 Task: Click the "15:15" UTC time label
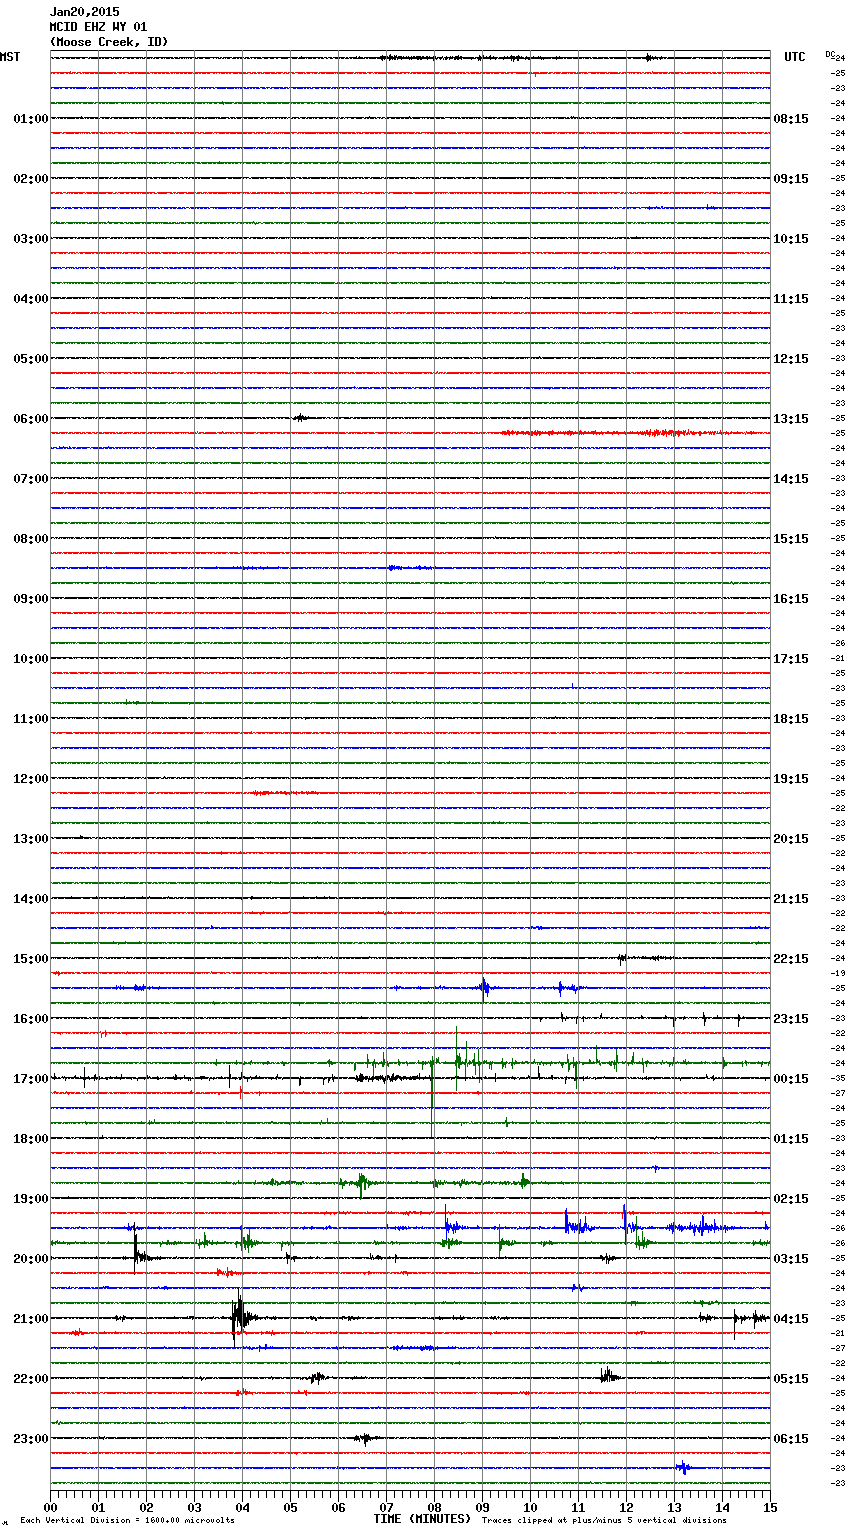coord(791,538)
